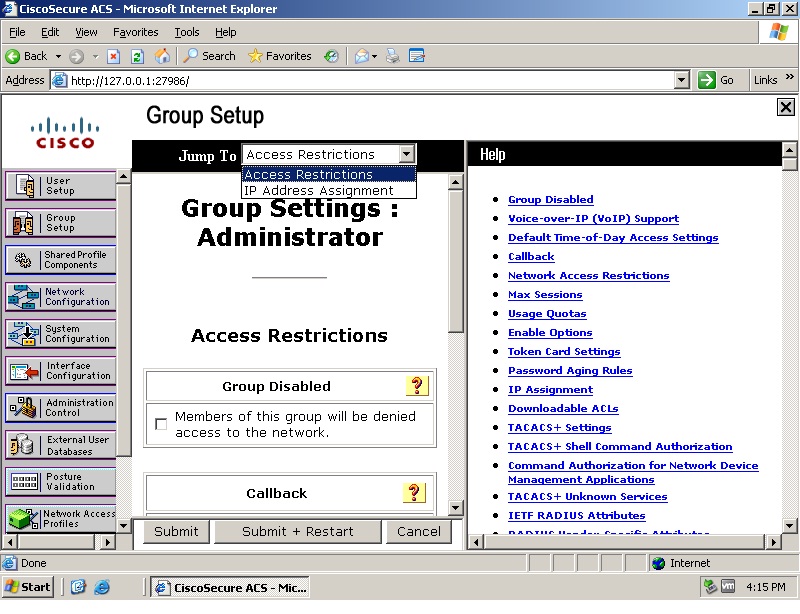Open External User Databases section
The image size is (800, 614).
tap(60, 445)
